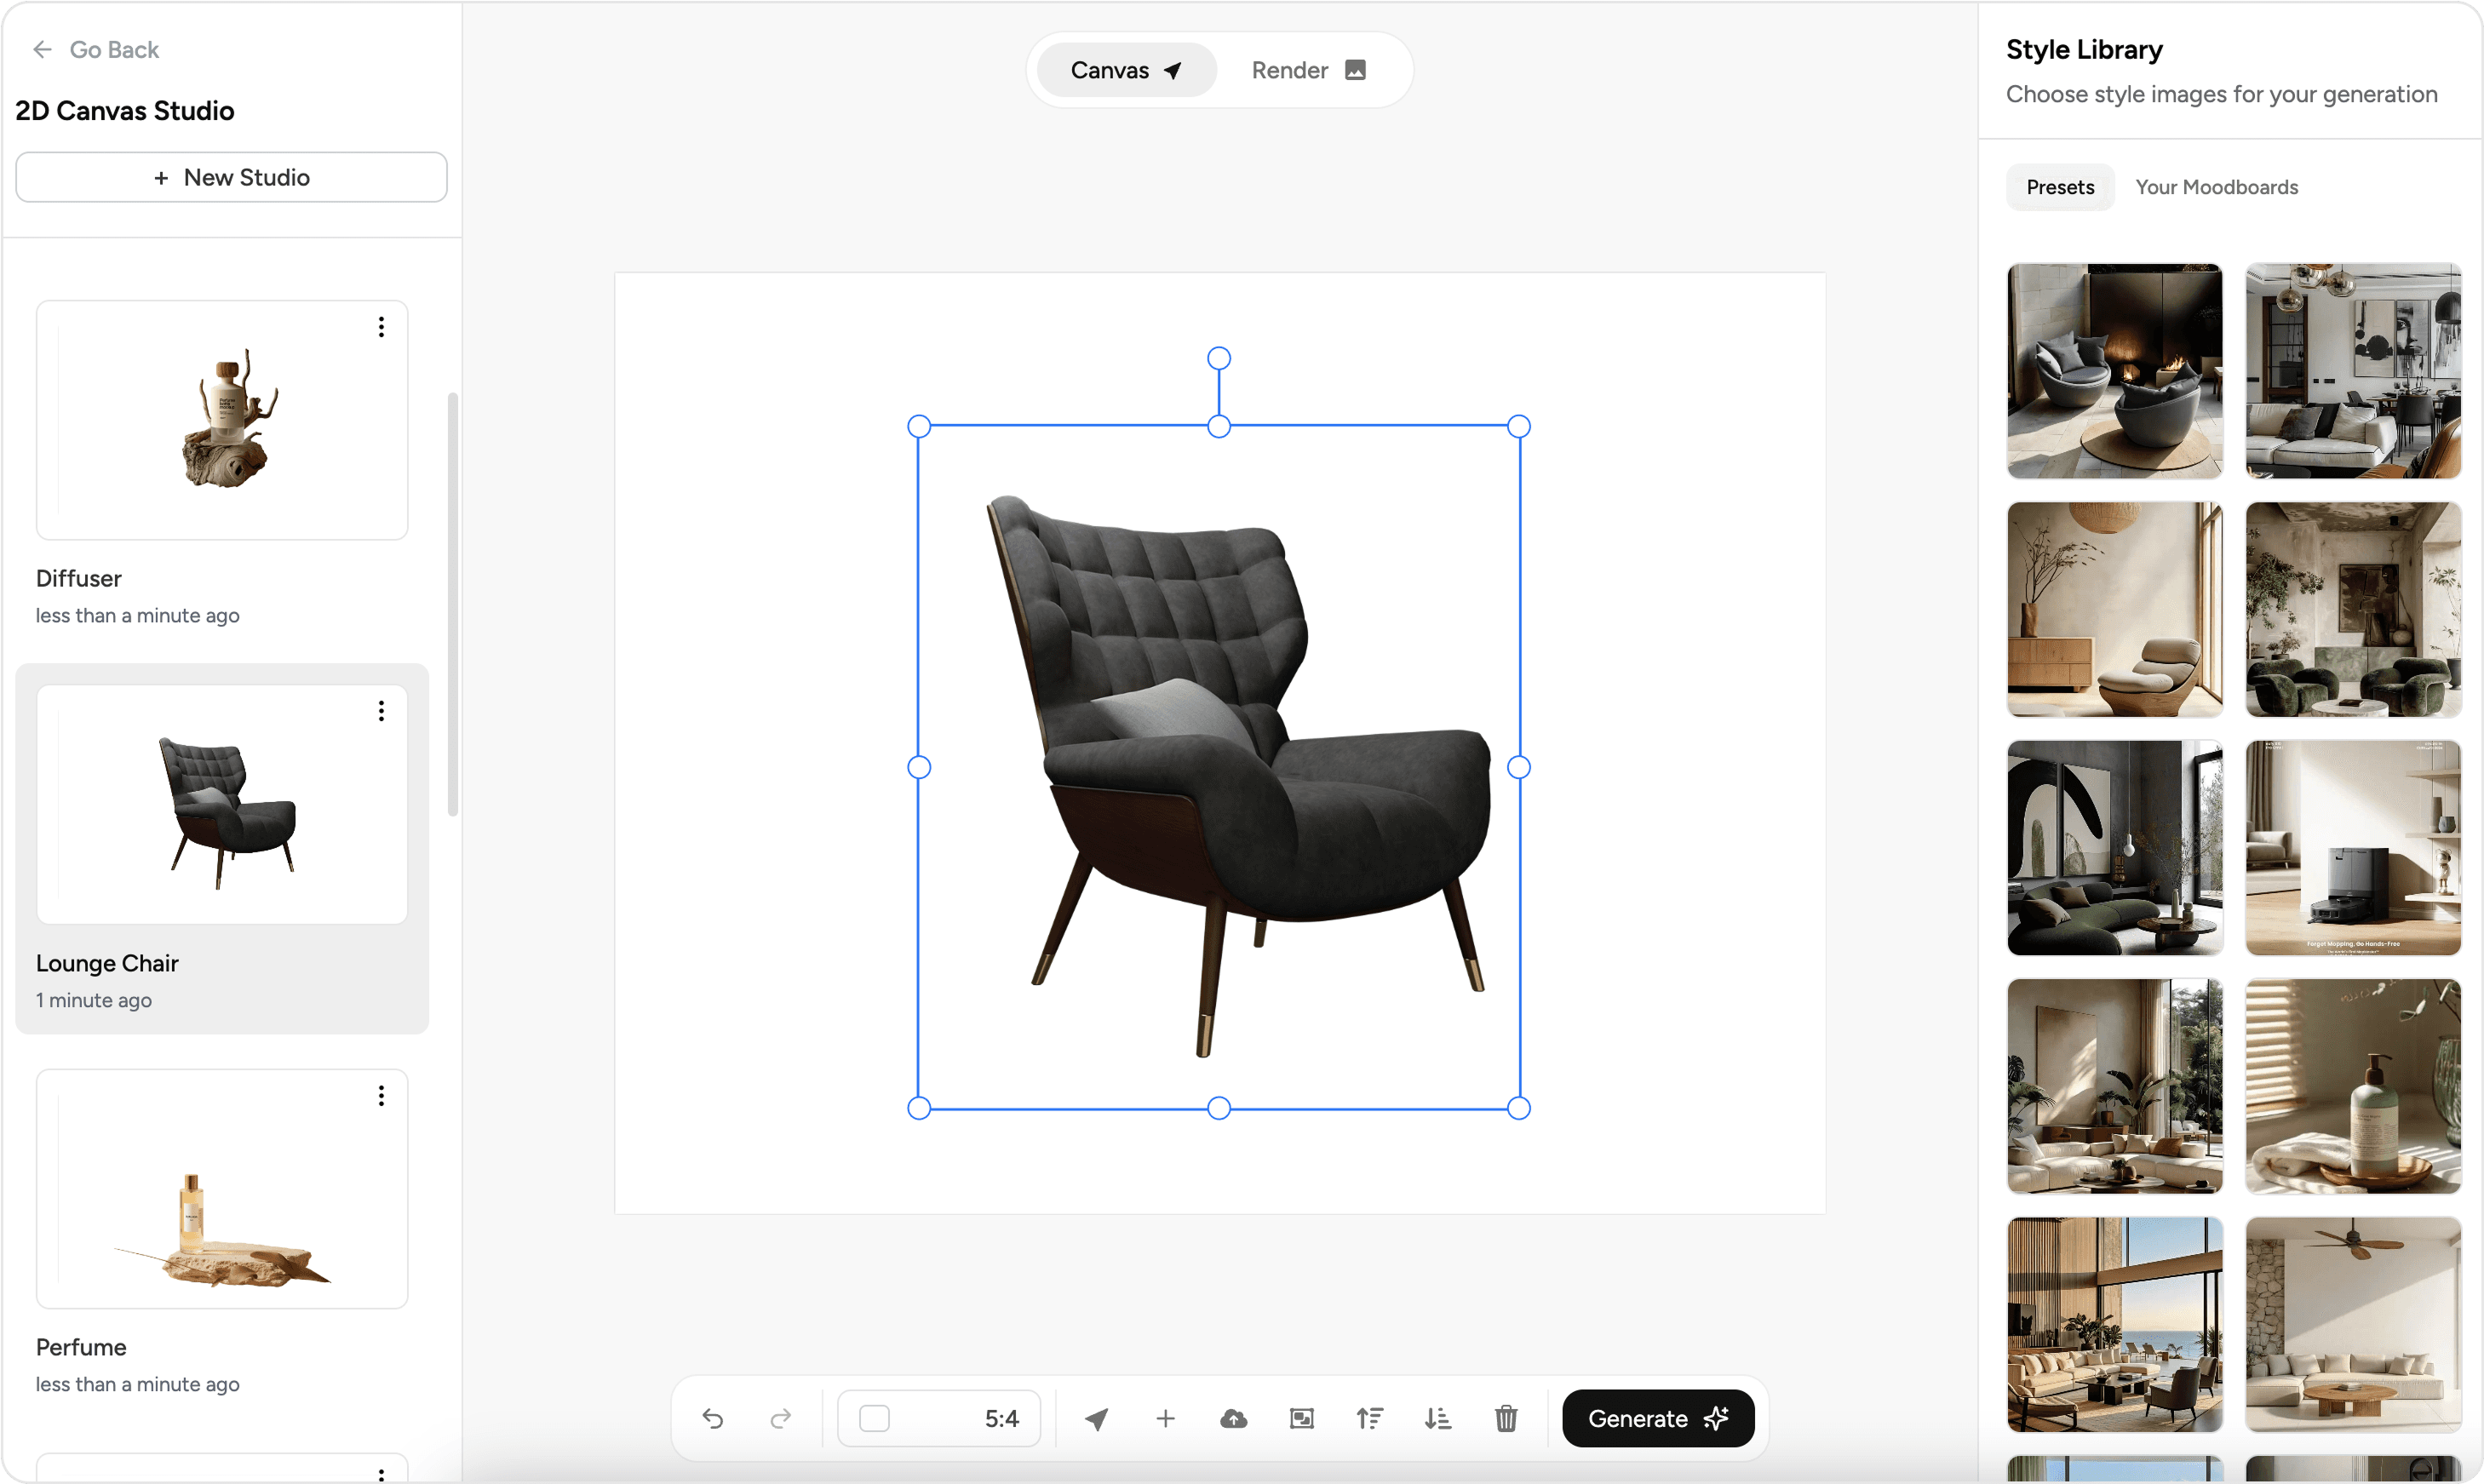Click the redo arrow in bottom toolbar
The height and width of the screenshot is (1484, 2484).
[781, 1418]
